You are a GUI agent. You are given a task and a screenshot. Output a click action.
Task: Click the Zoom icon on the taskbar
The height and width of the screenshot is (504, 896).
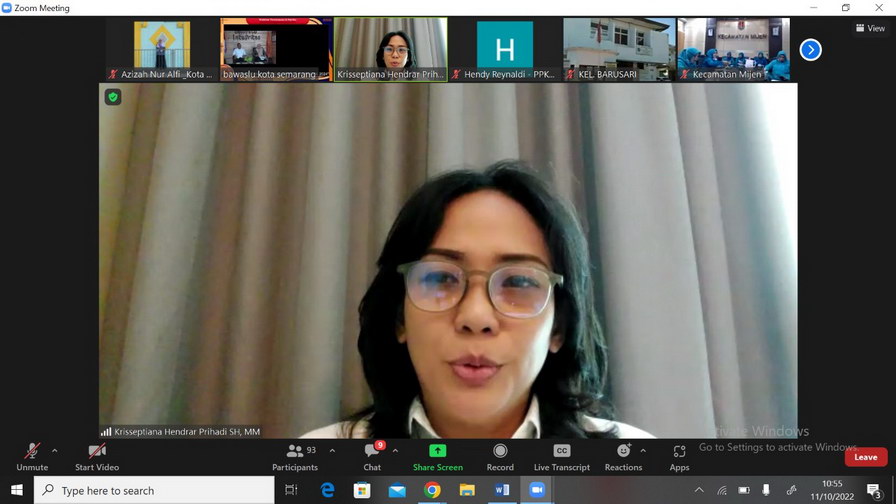coord(537,490)
